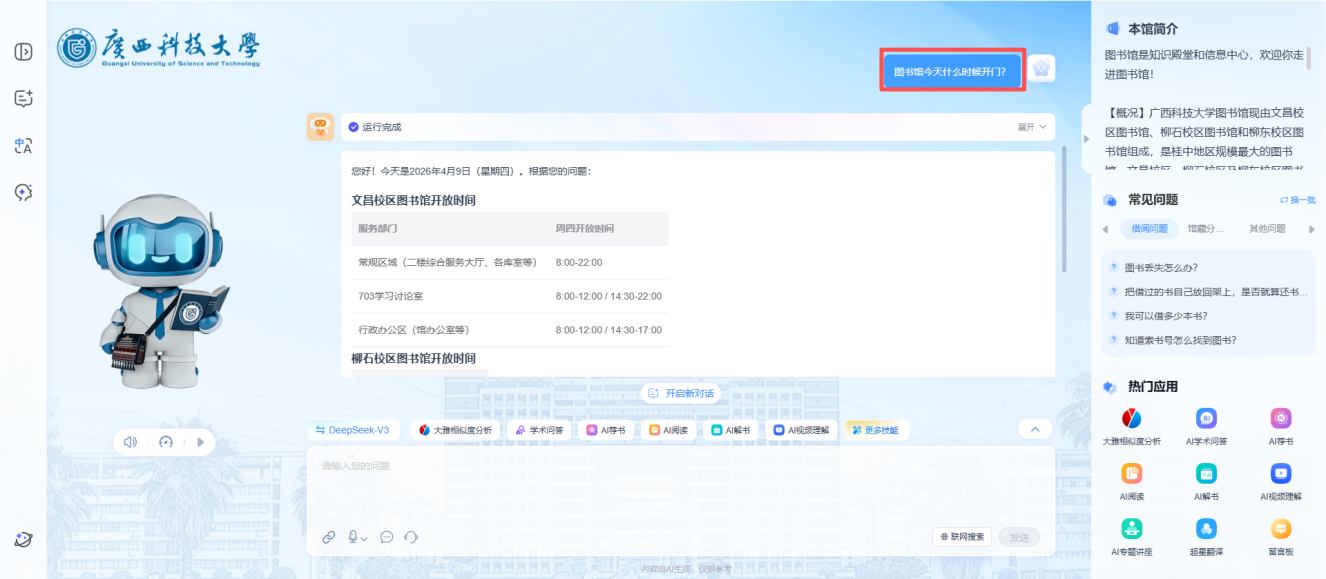Click the speech speed gauge icon

point(166,442)
